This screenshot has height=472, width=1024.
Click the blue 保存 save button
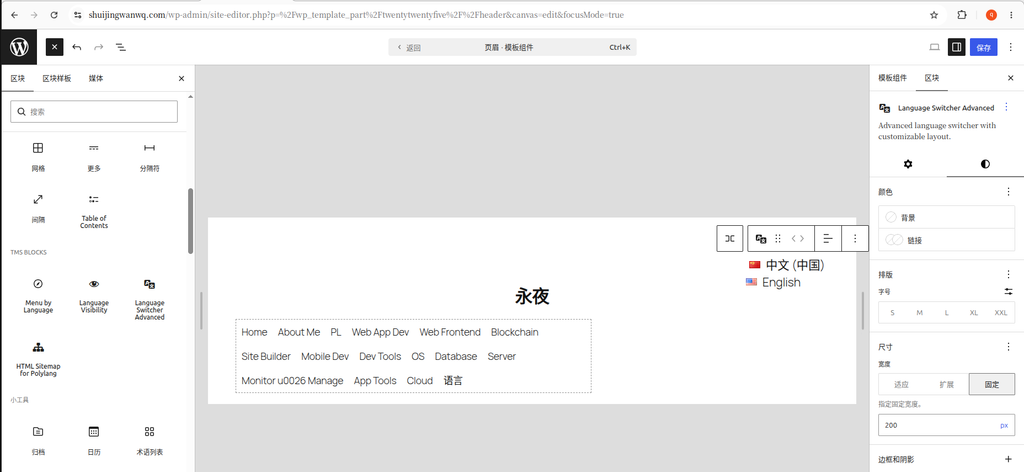point(984,47)
